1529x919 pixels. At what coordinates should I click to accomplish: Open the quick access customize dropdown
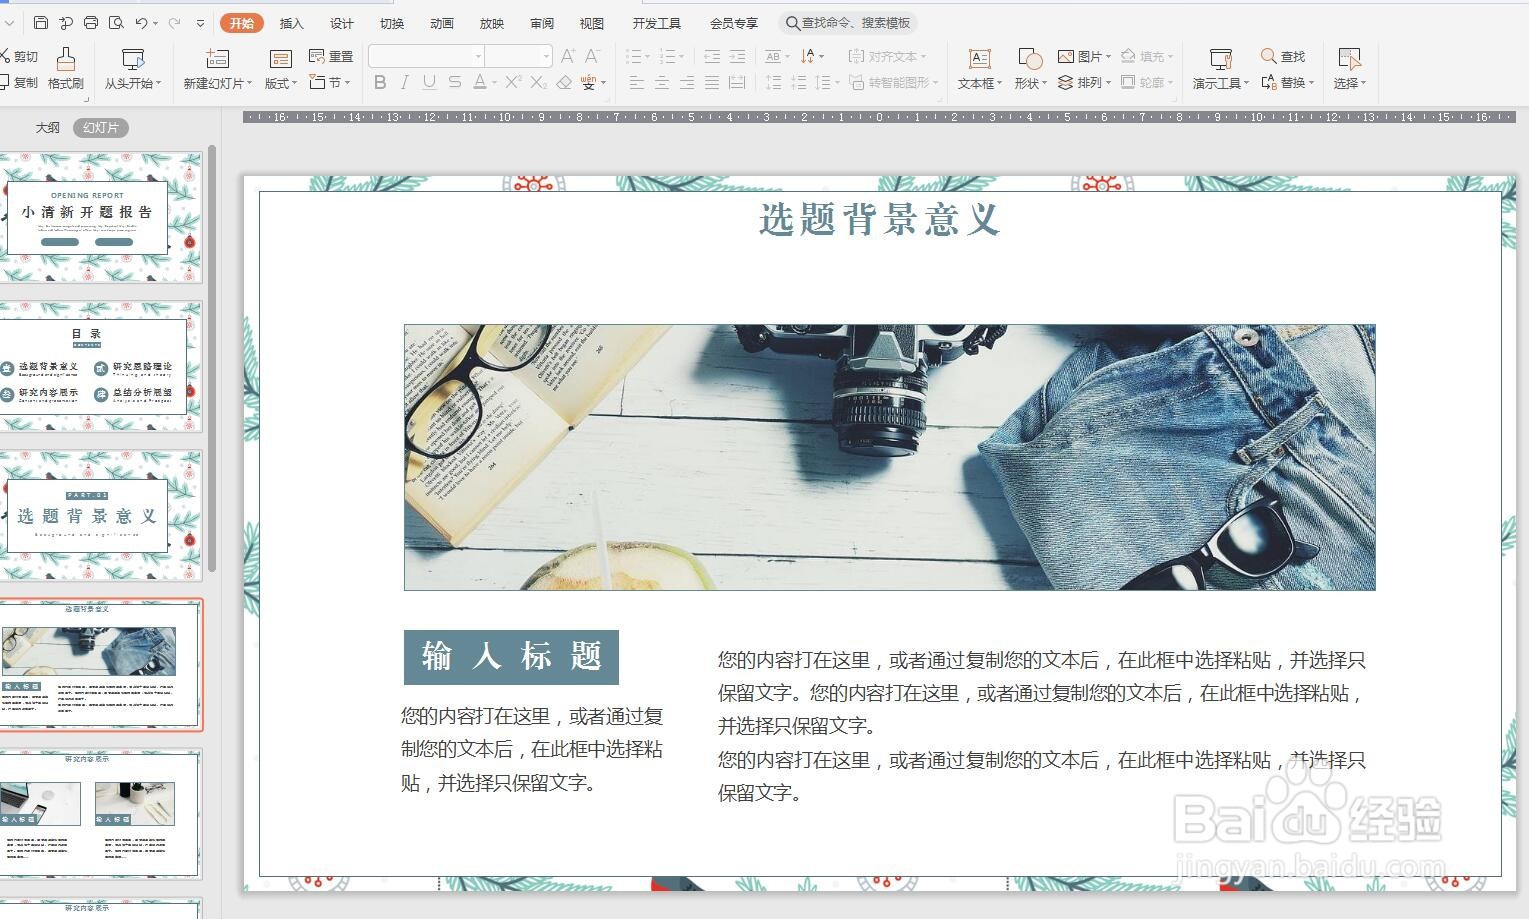tap(200, 22)
